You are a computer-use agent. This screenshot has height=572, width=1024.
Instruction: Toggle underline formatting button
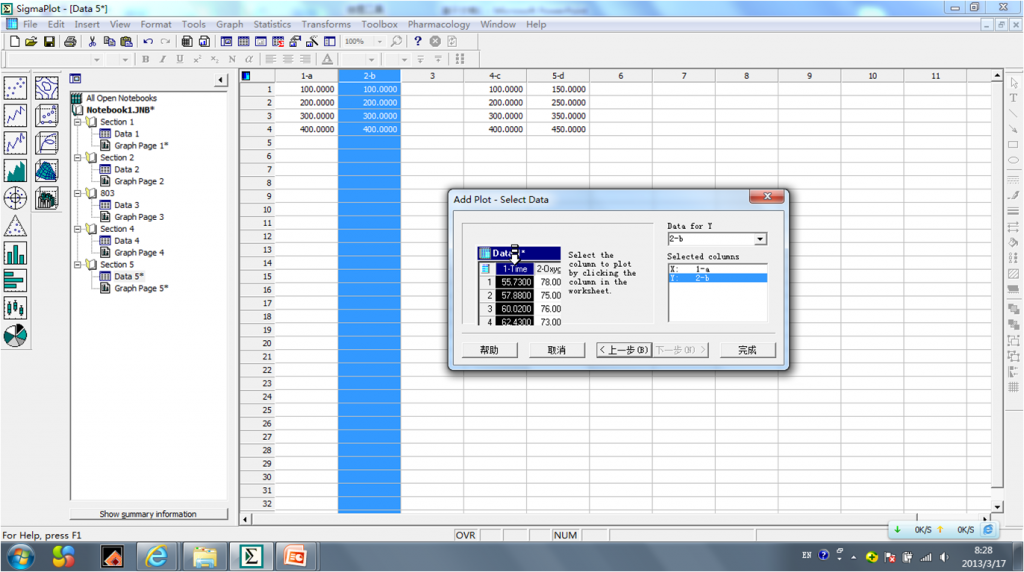[x=180, y=59]
